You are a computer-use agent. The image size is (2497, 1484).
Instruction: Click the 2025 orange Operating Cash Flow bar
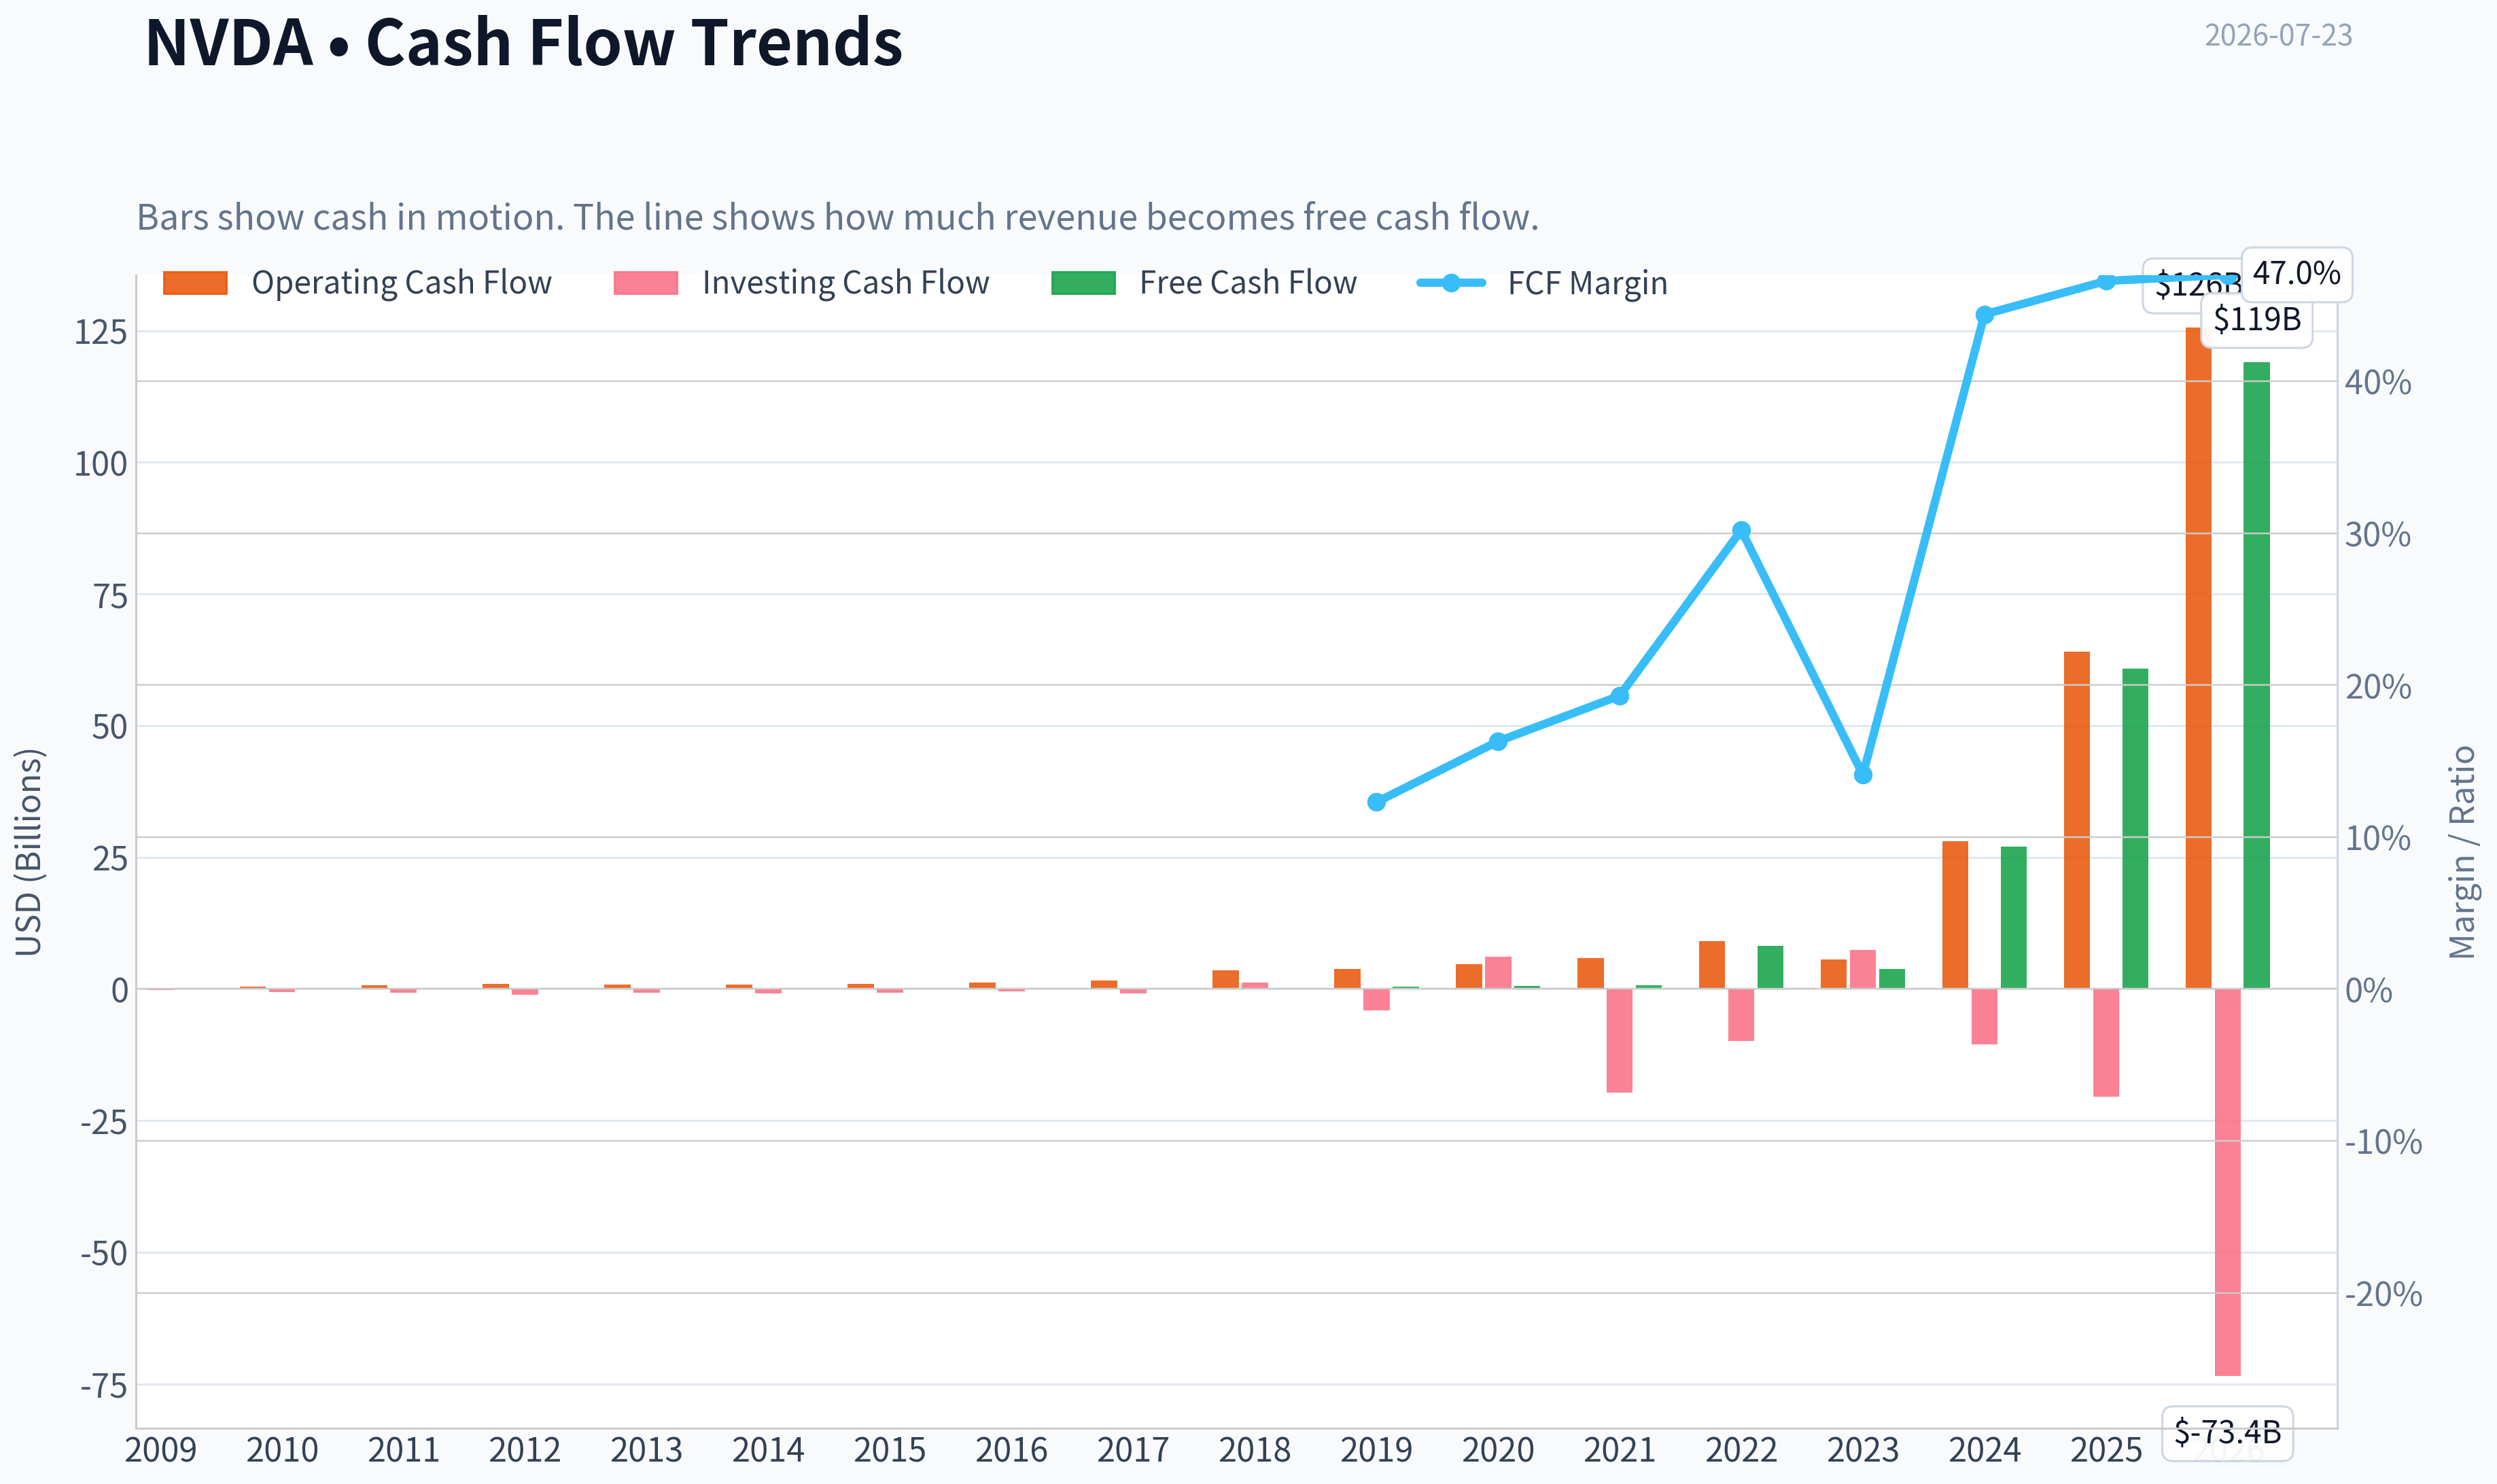(2077, 820)
